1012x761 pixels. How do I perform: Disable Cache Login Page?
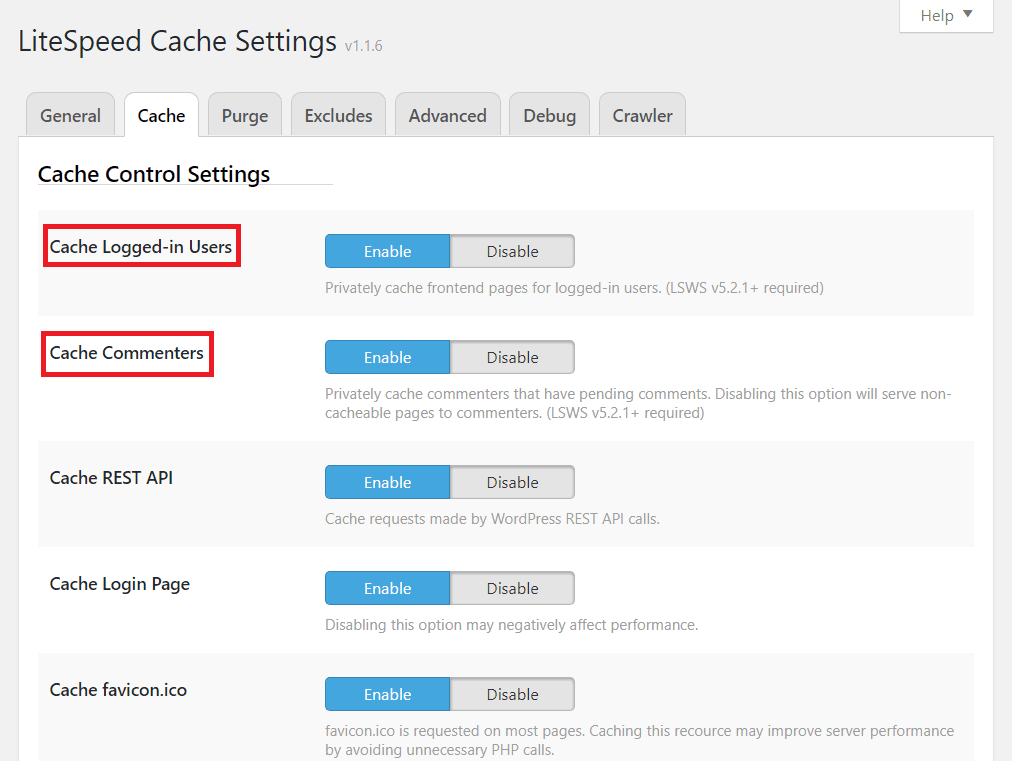(x=512, y=588)
